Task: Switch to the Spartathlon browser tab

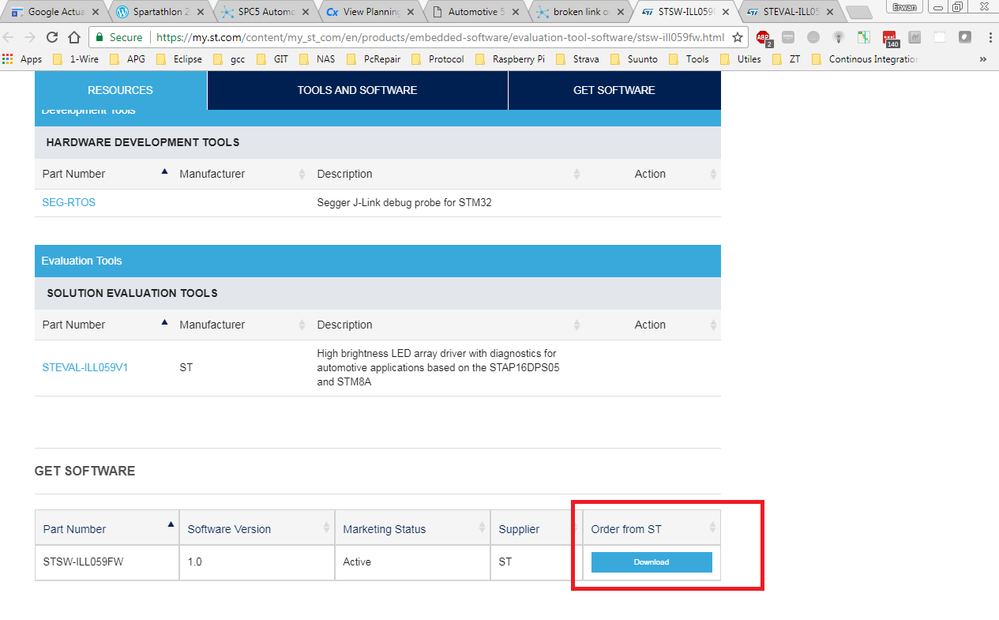Action: click(159, 11)
